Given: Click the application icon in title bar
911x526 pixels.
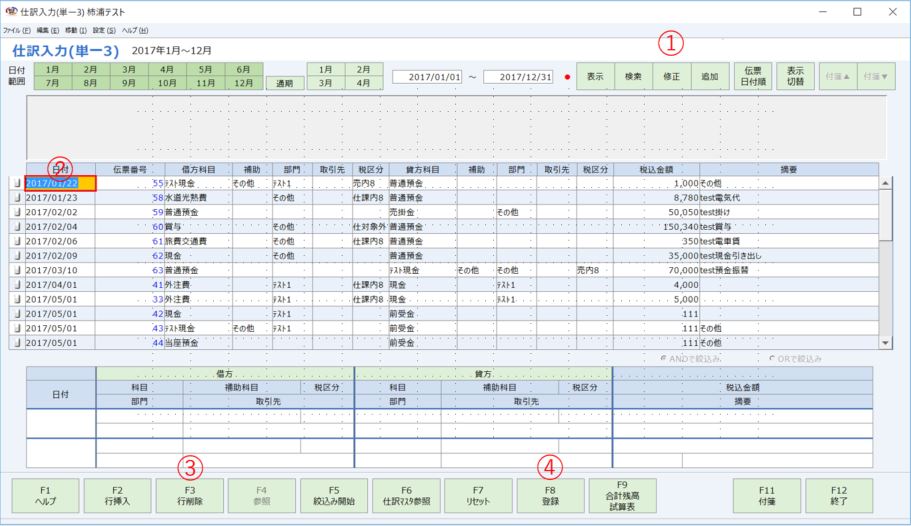Looking at the screenshot, I should (11, 11).
